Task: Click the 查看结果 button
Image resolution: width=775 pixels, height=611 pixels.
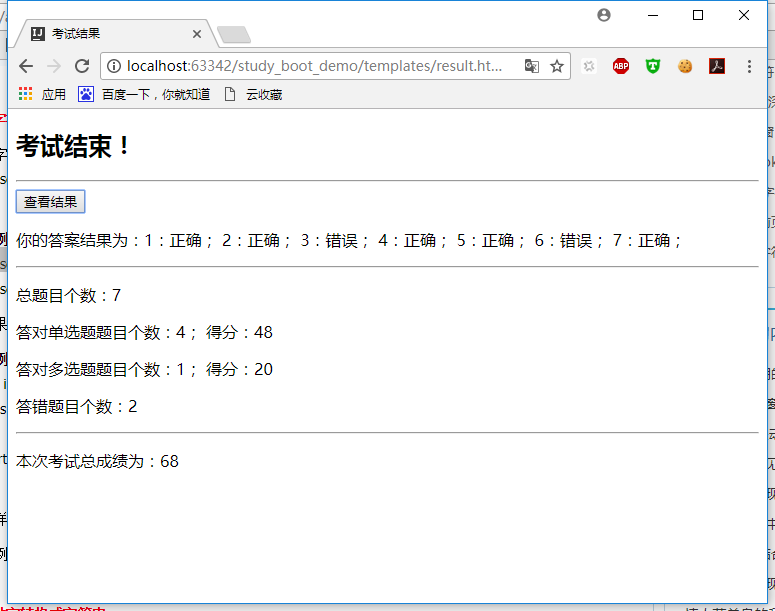Action: 50,202
